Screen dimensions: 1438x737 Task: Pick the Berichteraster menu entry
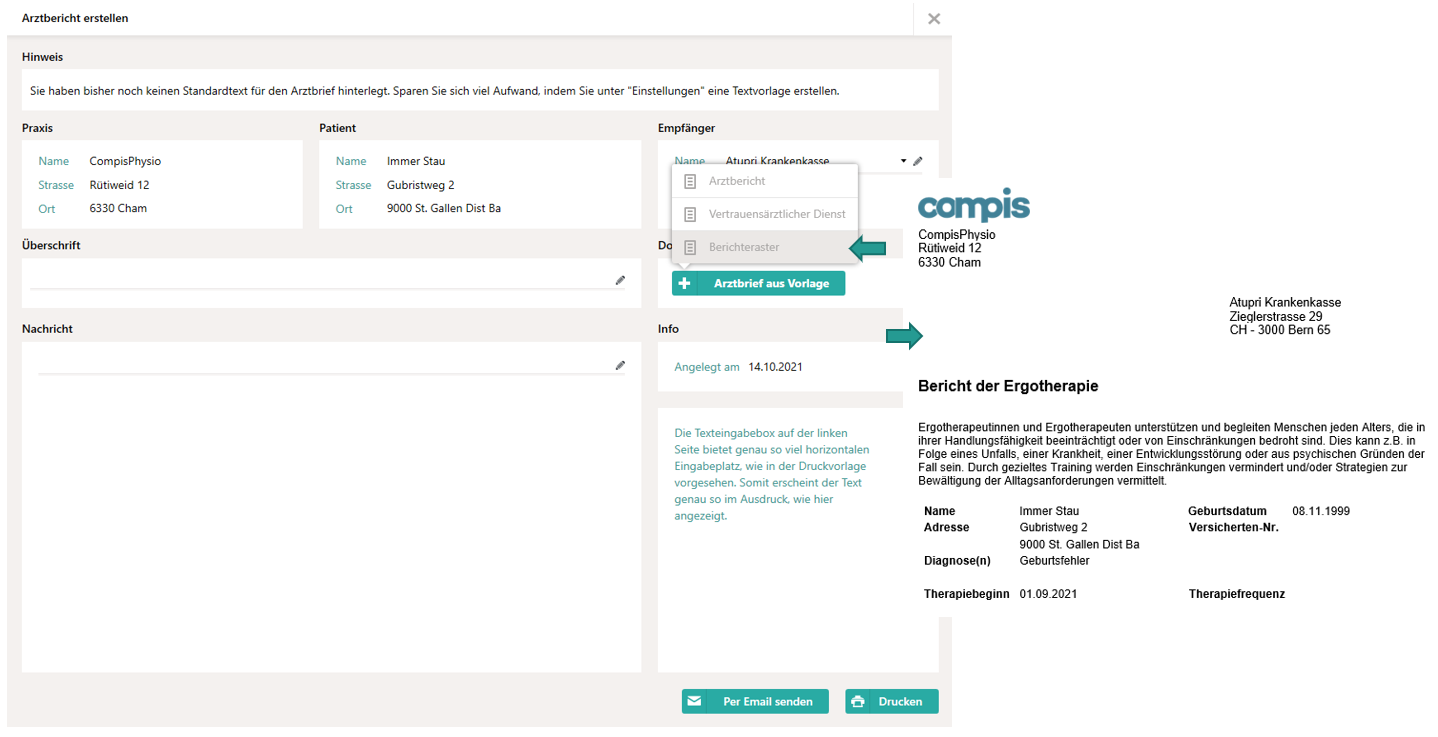pyautogui.click(x=744, y=247)
